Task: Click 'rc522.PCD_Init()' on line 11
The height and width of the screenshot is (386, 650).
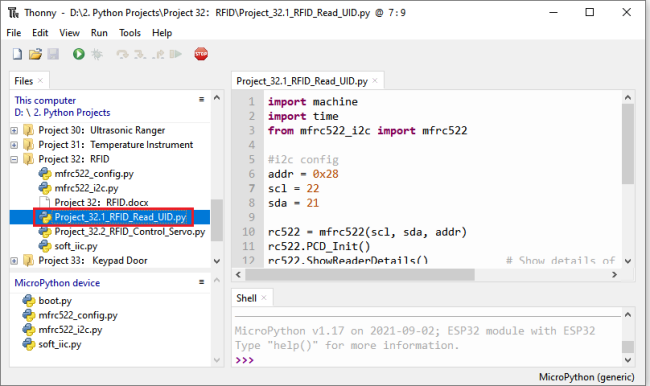Action: tap(319, 246)
